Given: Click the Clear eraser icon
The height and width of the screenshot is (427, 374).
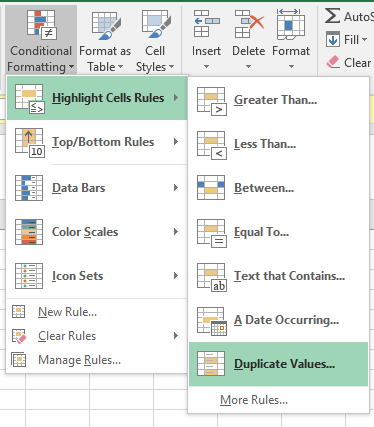Looking at the screenshot, I should click(333, 62).
